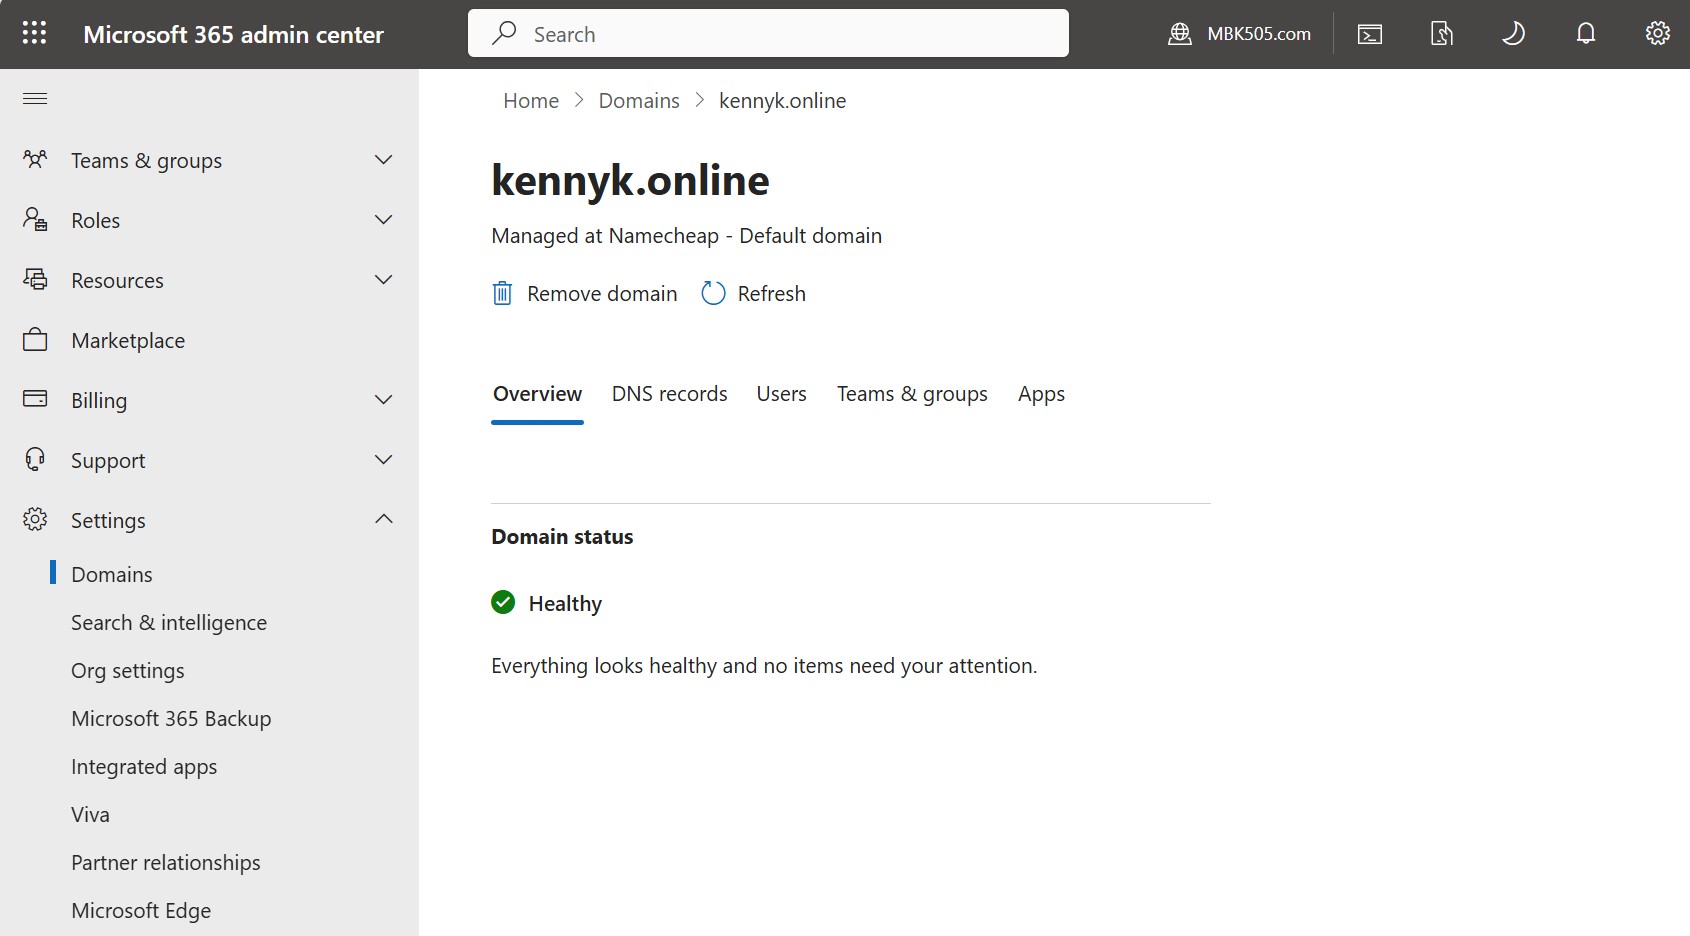Open the document icon in the header
This screenshot has width=1690, height=936.
pos(1442,34)
